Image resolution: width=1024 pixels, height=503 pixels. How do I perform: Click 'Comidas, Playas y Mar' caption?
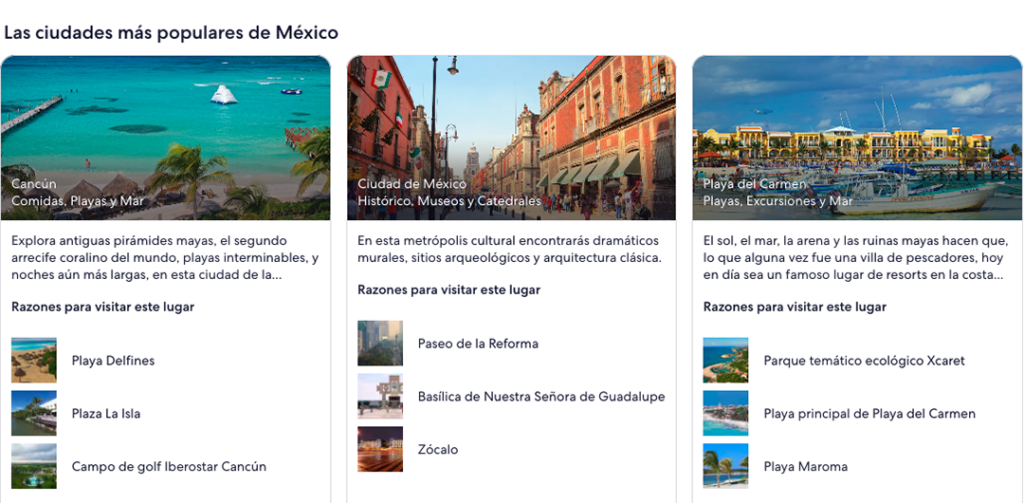tap(78, 201)
